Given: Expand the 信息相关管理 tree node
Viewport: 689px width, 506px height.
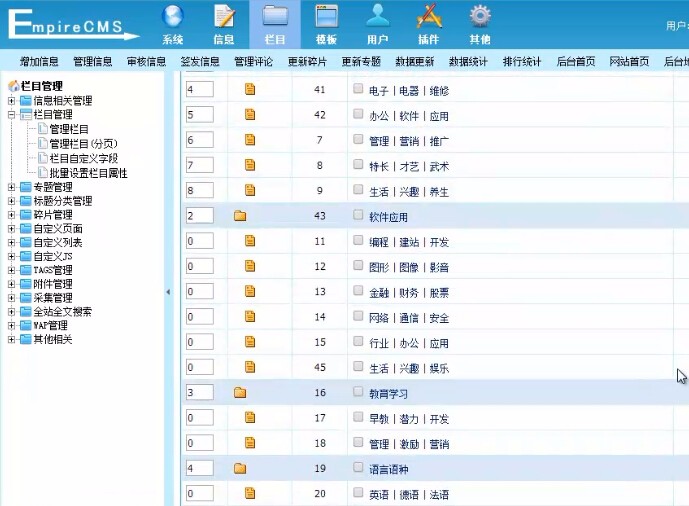Looking at the screenshot, I should tap(11, 101).
